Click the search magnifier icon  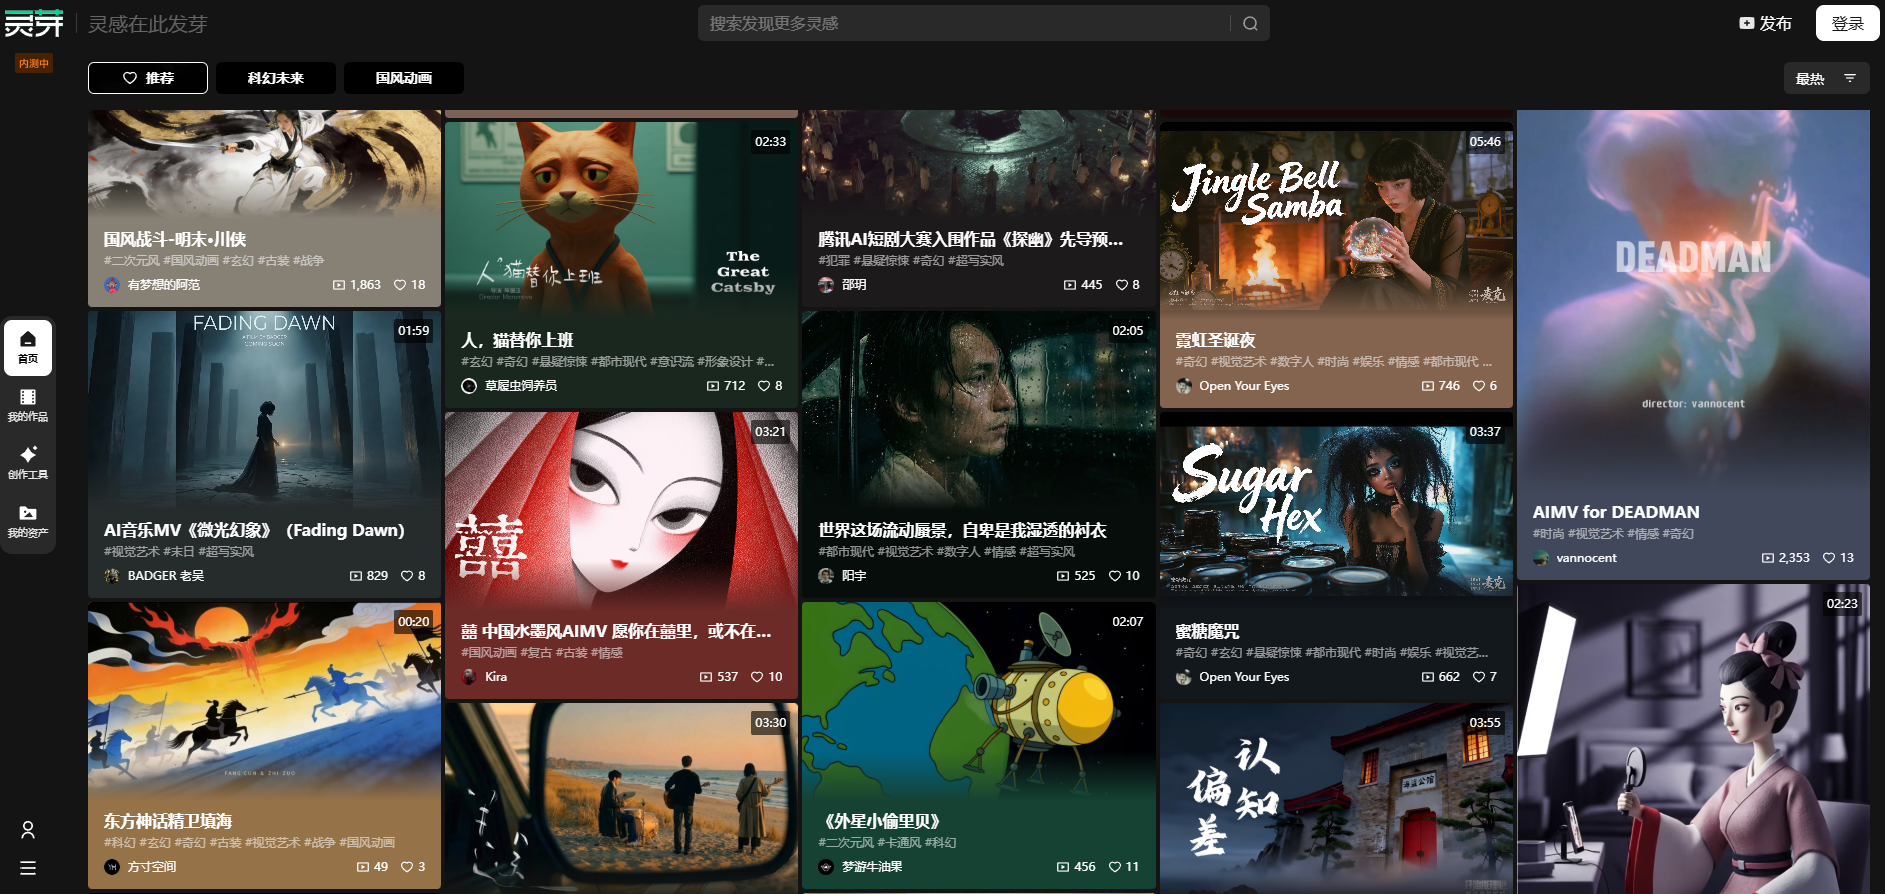pyautogui.click(x=1250, y=24)
